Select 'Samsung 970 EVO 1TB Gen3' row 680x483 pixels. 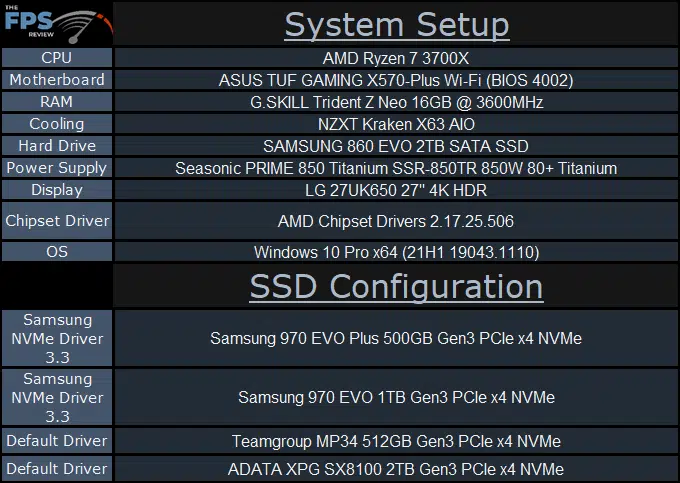pyautogui.click(x=396, y=397)
